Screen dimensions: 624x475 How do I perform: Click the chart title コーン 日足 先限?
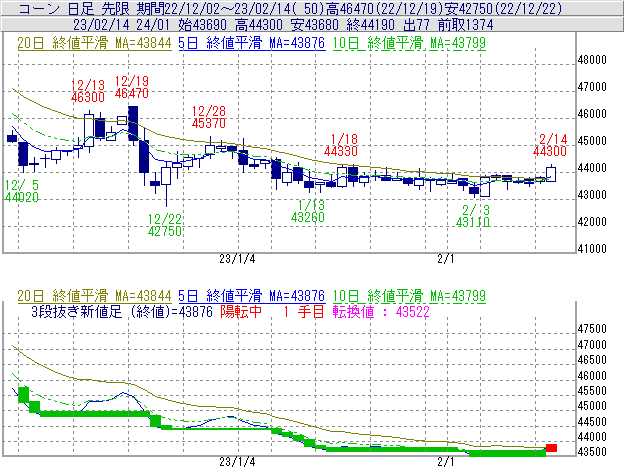pos(74,8)
